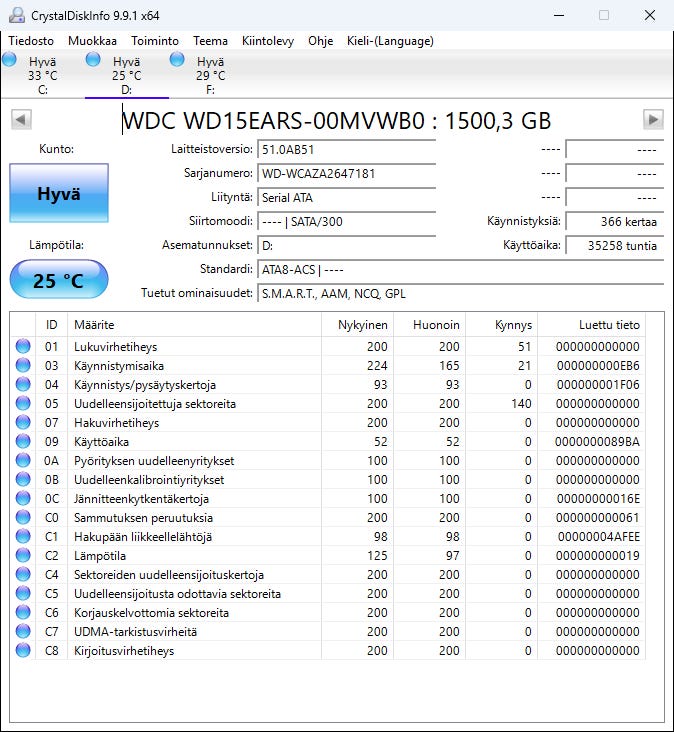This screenshot has height=732, width=674.
Task: Click the blue Hyvä health status button
Action: [59, 193]
